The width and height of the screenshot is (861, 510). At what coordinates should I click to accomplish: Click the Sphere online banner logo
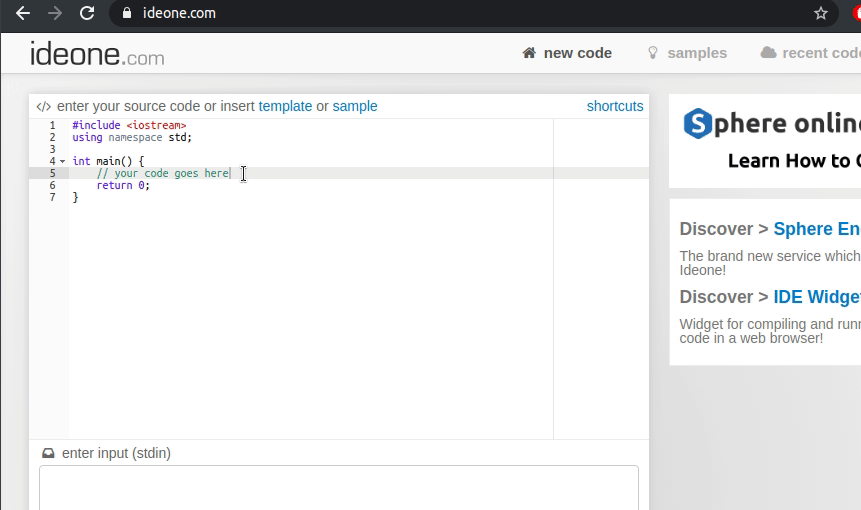772,124
